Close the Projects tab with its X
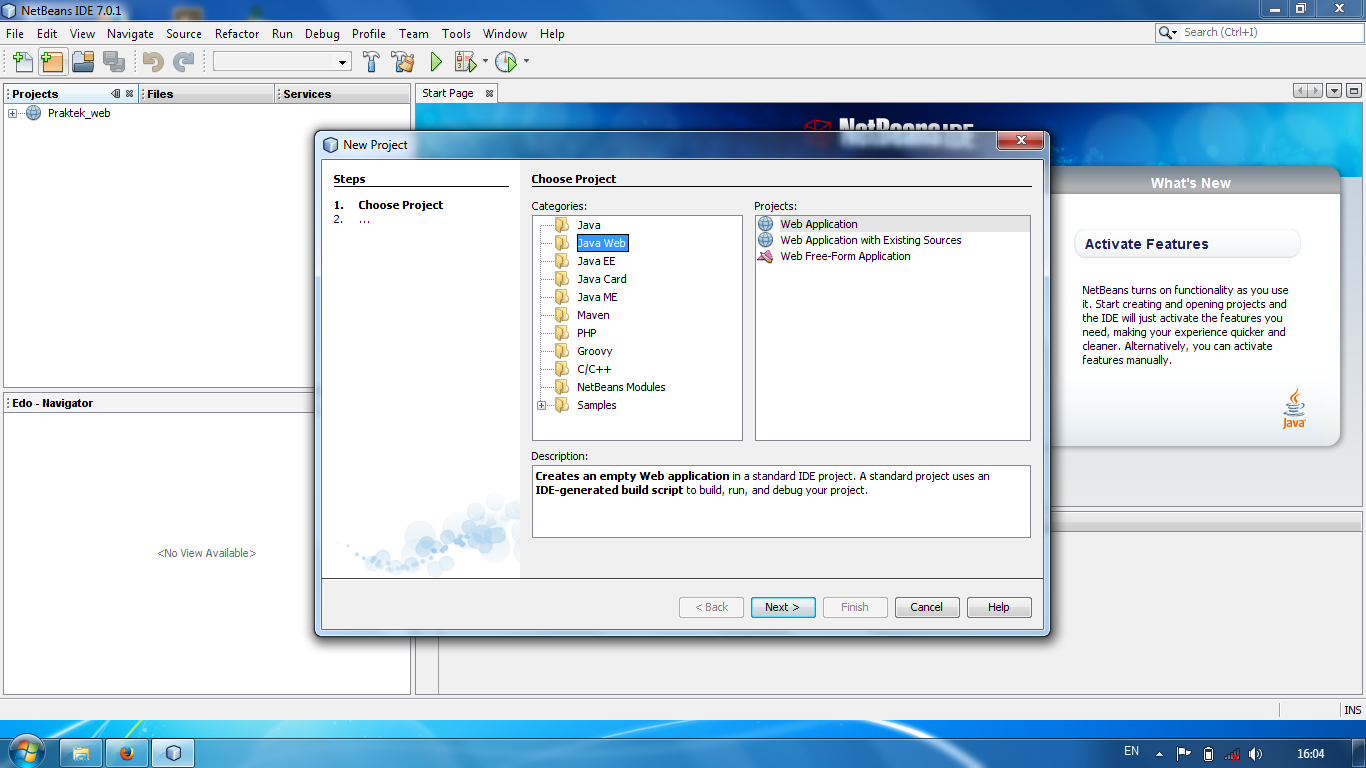Screen dimensions: 1366x768 click(x=129, y=93)
